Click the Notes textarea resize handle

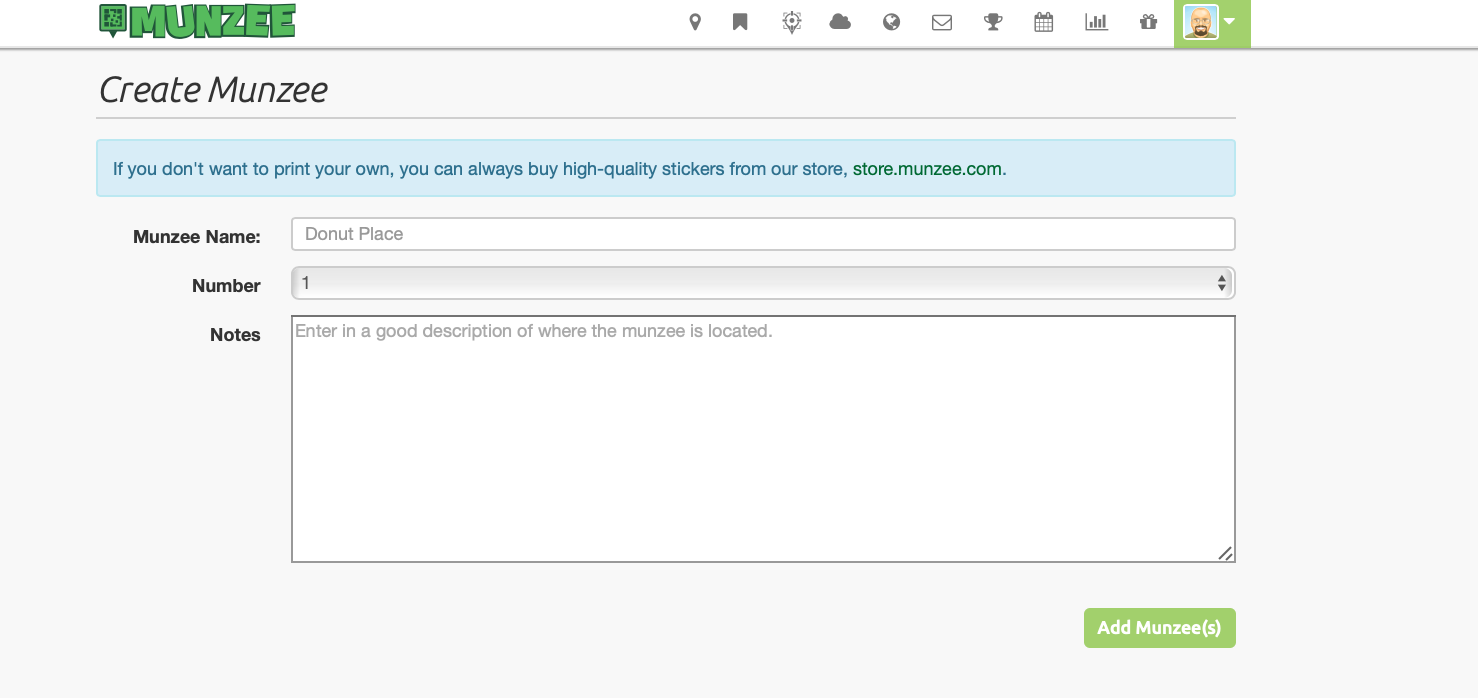point(1225,553)
